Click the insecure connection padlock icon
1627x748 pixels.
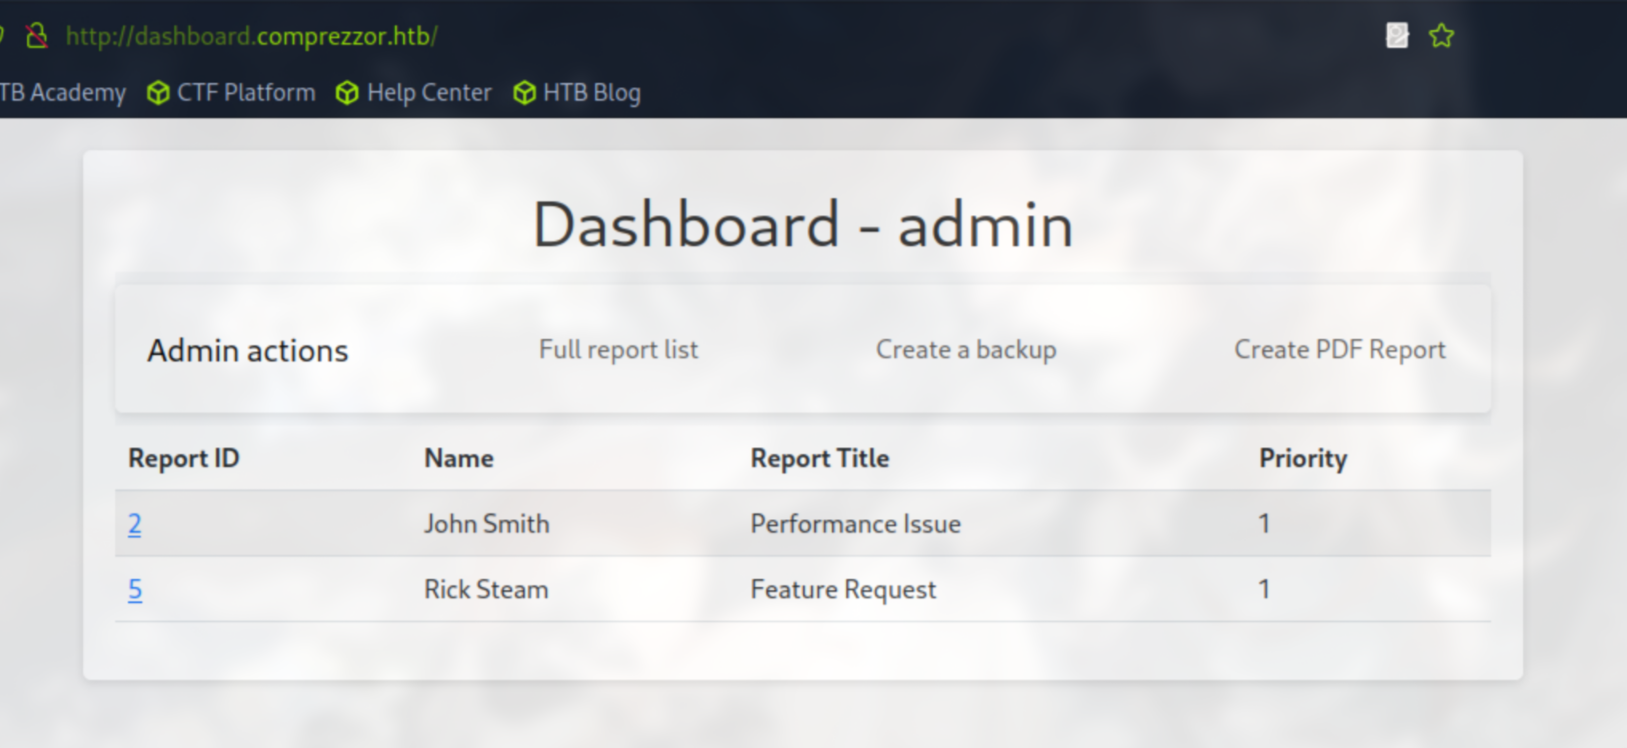[x=37, y=36]
